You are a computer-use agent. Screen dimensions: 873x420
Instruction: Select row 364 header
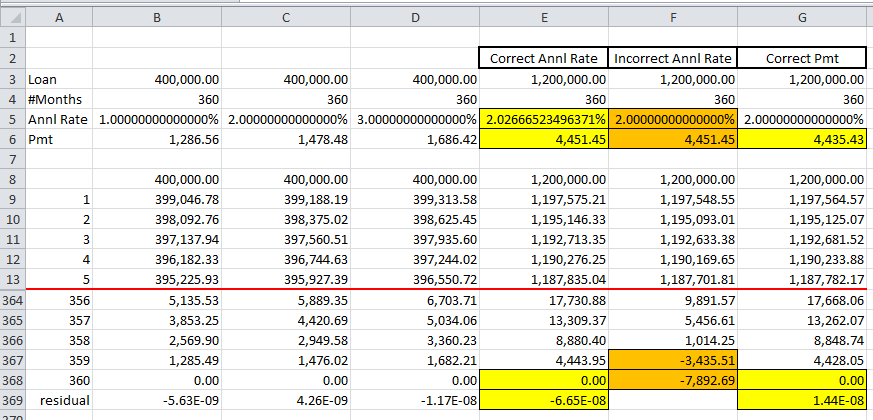[12, 300]
